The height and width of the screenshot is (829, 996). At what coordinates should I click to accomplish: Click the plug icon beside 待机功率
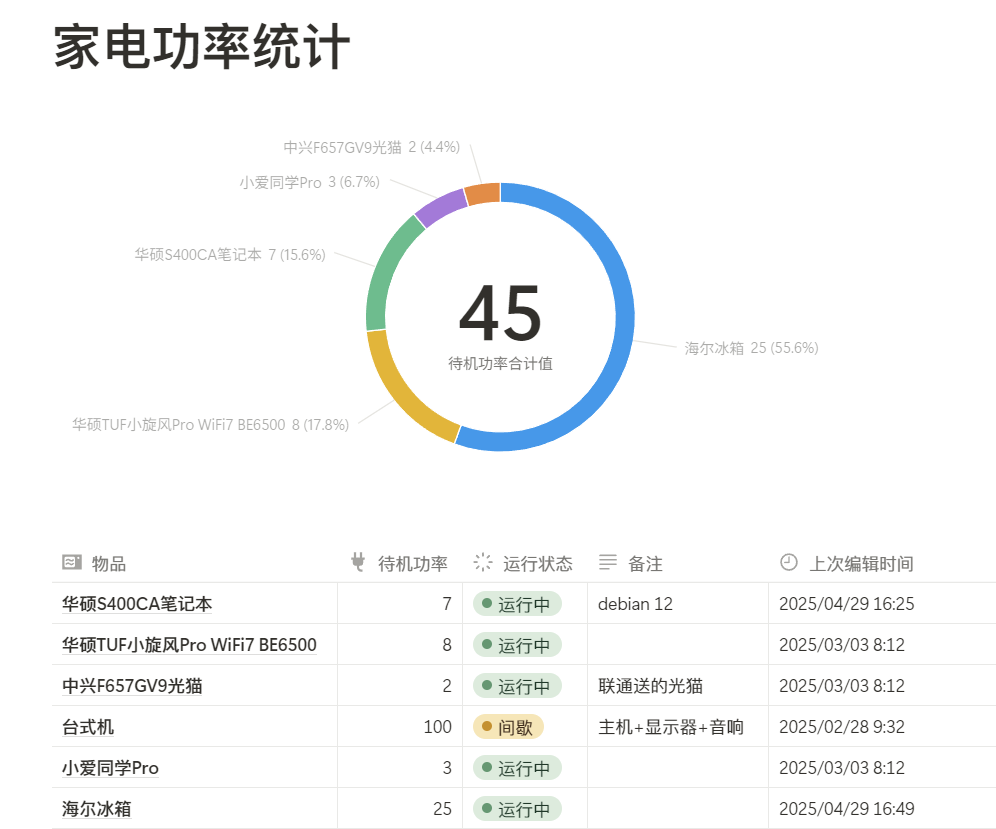point(358,563)
